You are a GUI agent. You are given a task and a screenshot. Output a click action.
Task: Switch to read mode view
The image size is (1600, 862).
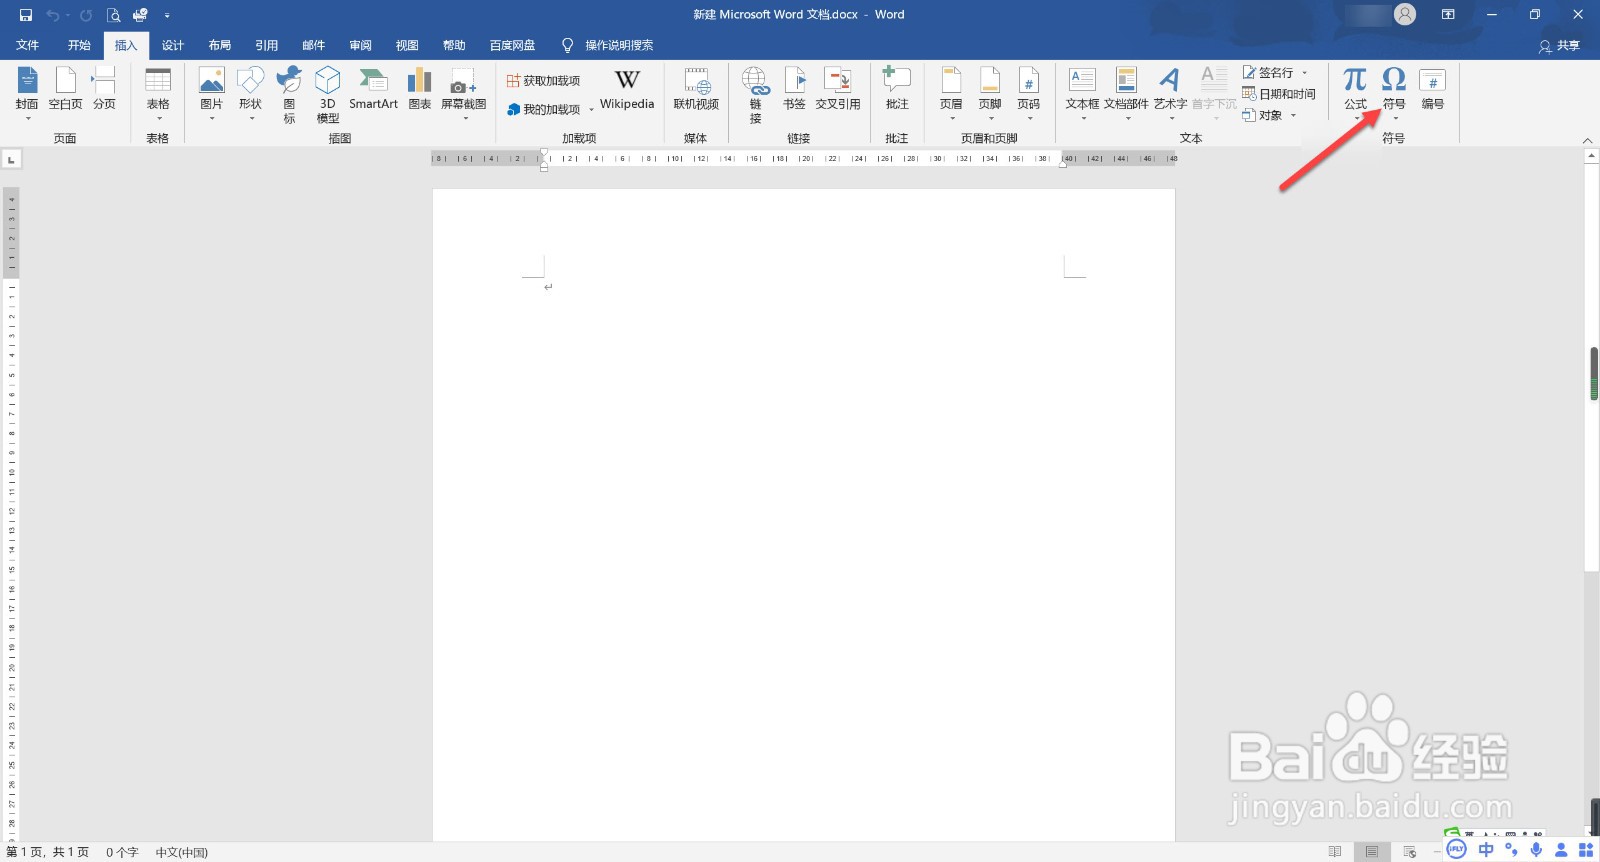point(1335,852)
